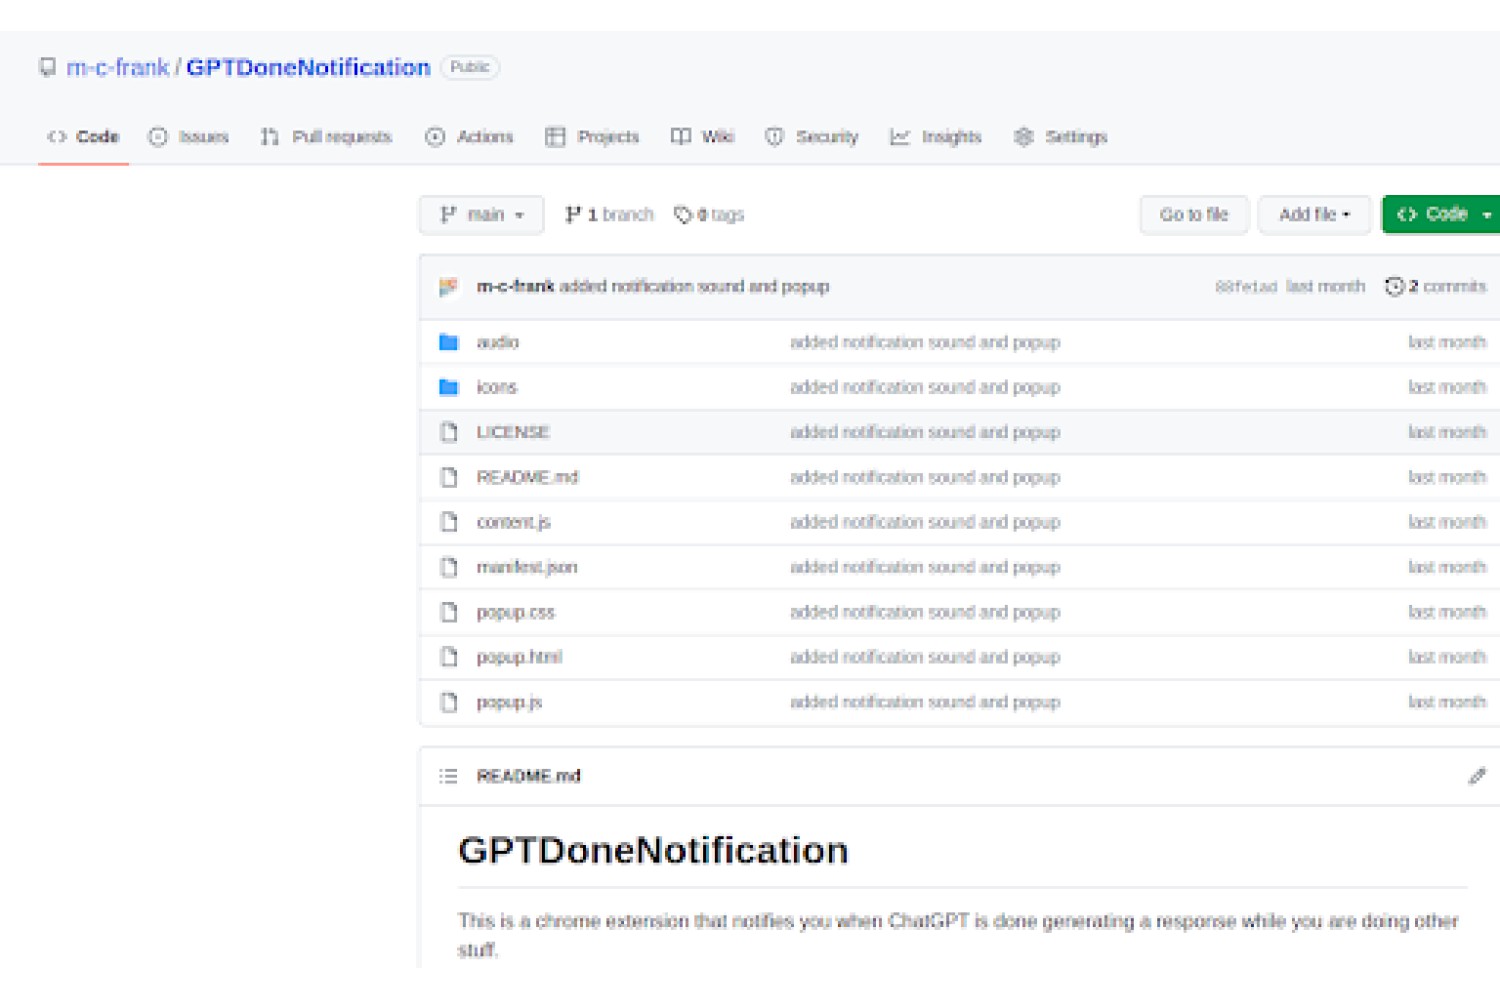1500x1000 pixels.
Task: Open the README outline list icon
Action: [448, 776]
